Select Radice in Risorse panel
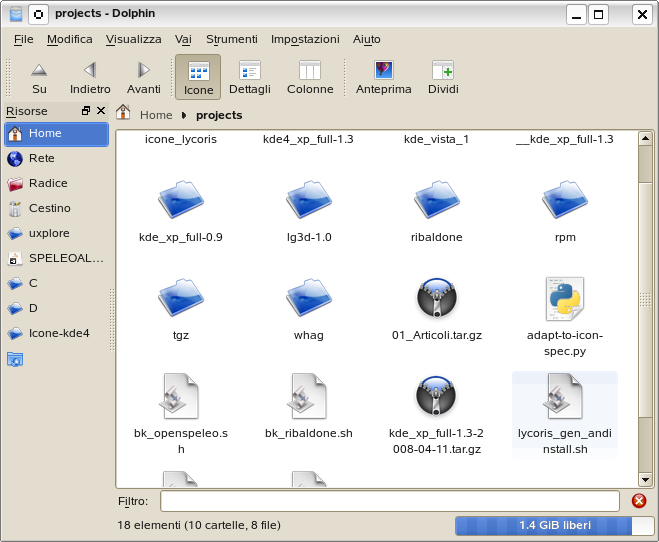This screenshot has width=659, height=542. point(57,184)
